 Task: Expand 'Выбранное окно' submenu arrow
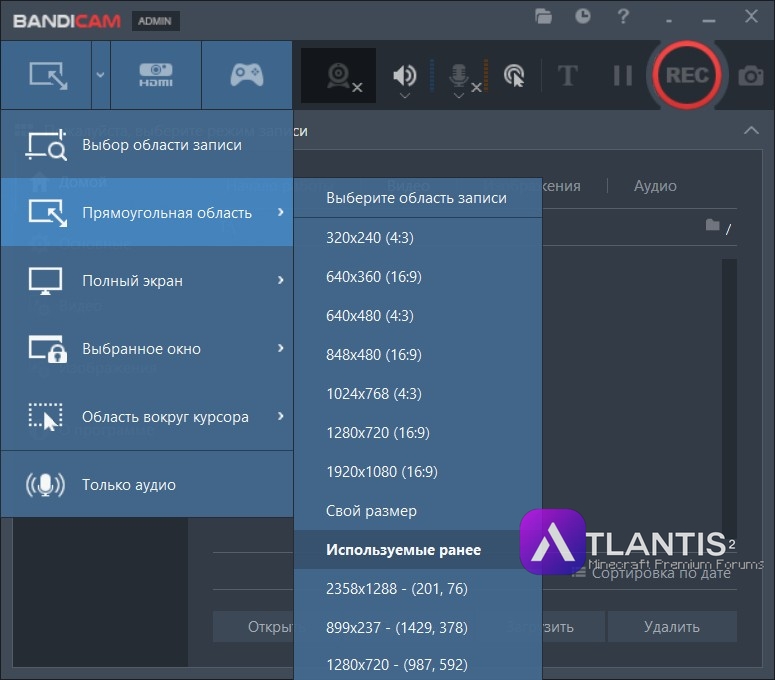(281, 348)
